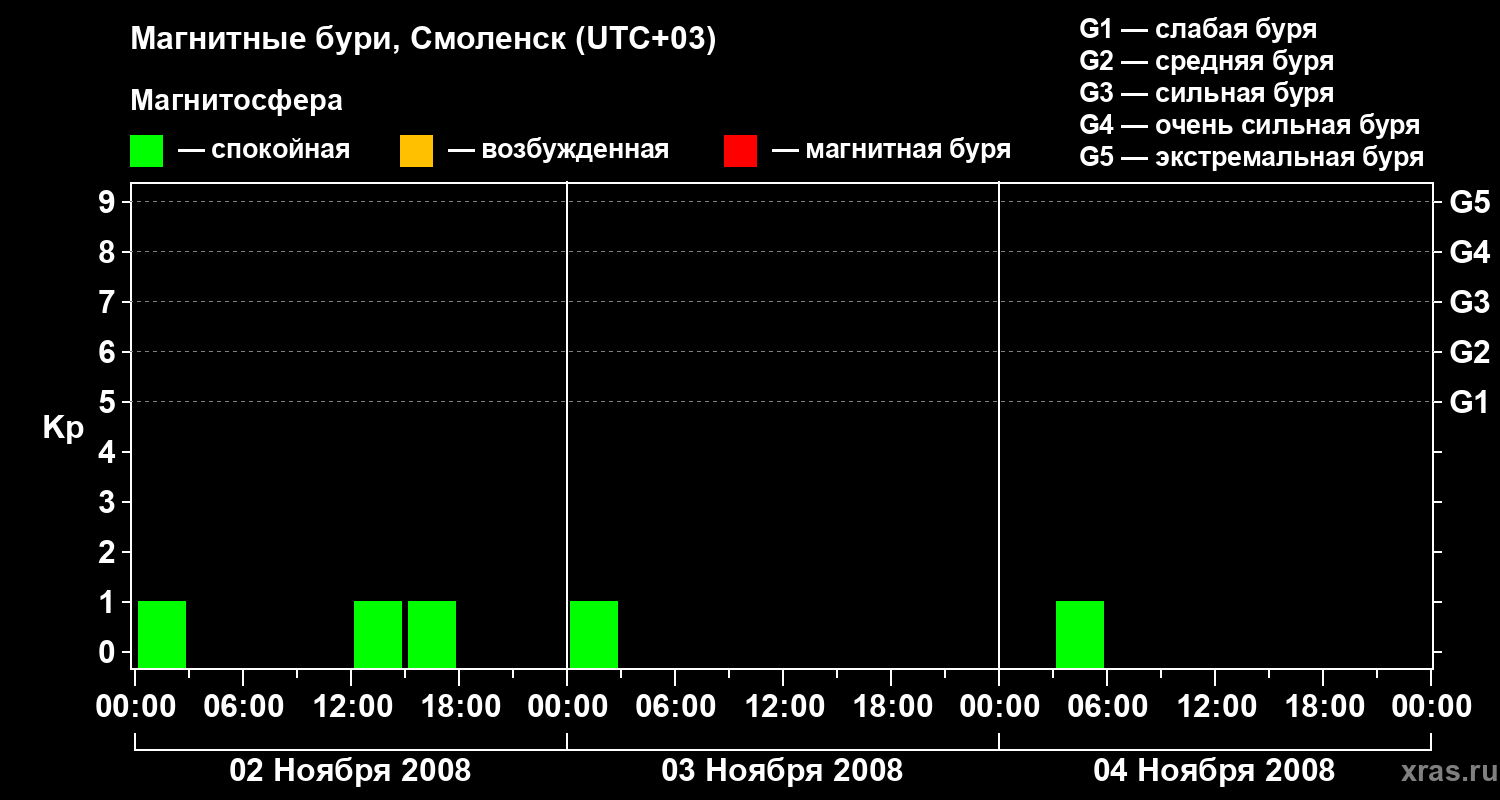Click the '06:00' tick label under 02 Ноября
This screenshot has height=800, width=1500.
pyautogui.click(x=242, y=707)
